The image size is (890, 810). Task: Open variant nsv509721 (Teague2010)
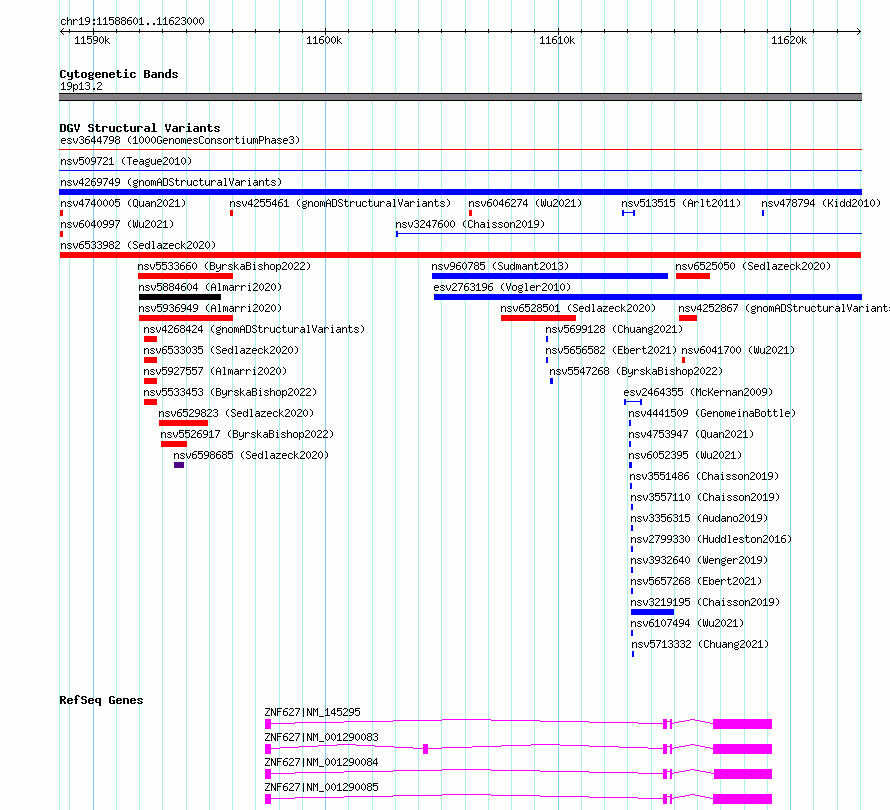click(126, 161)
